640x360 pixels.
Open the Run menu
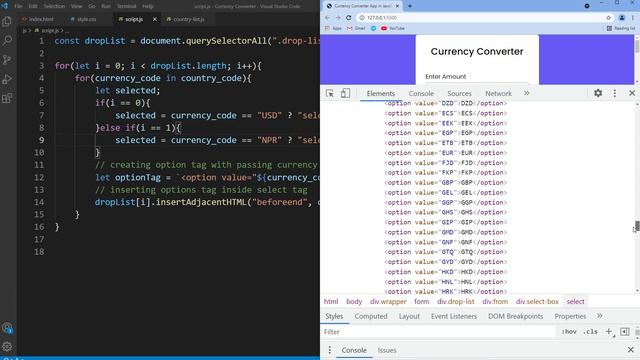pyautogui.click(x=106, y=6)
